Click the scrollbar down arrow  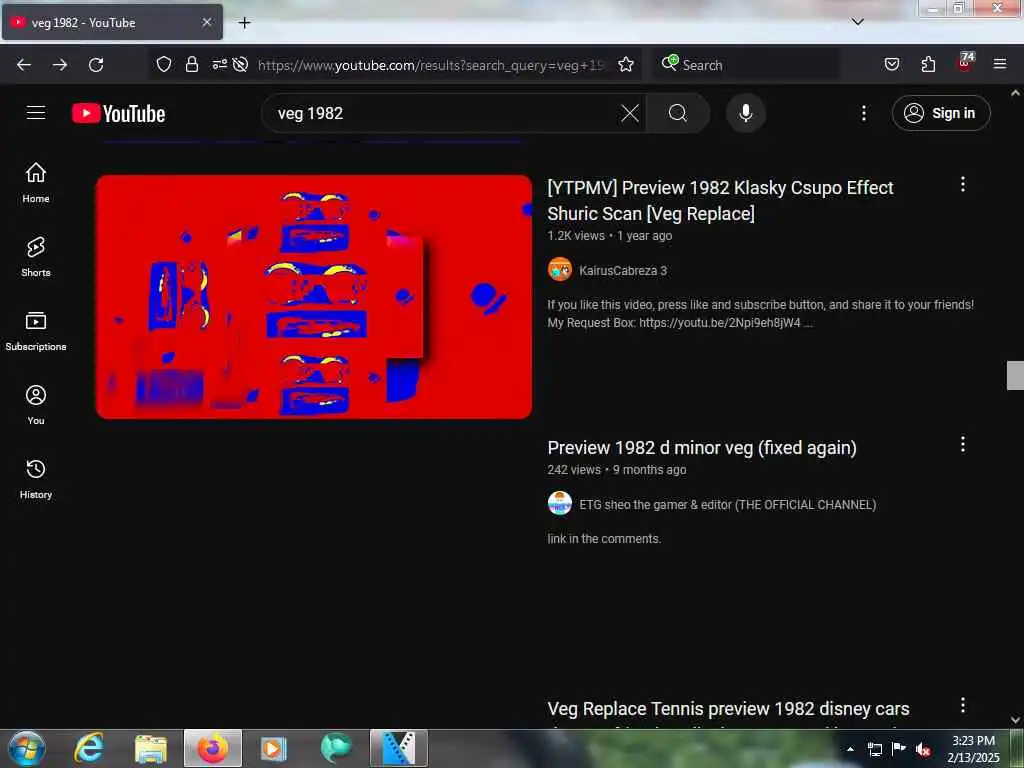click(1015, 720)
